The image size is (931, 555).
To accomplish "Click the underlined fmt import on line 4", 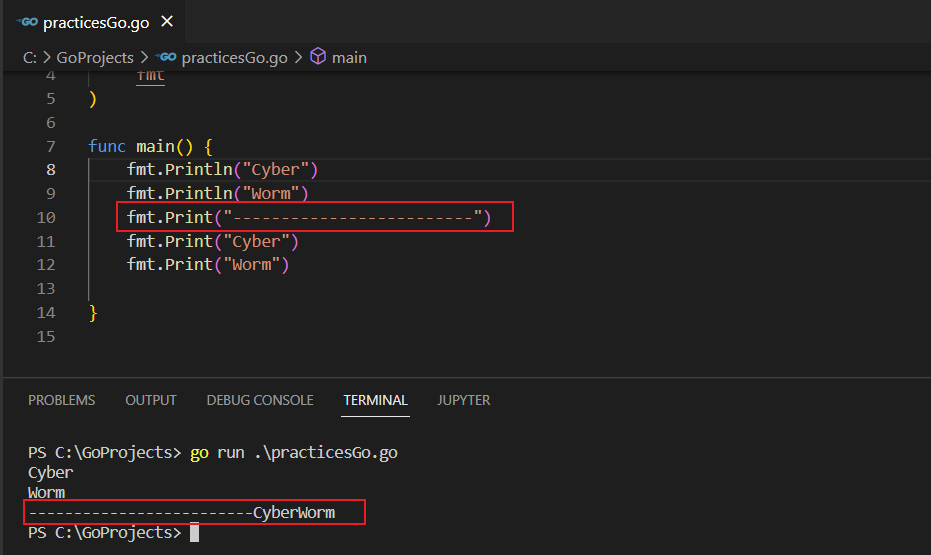I will [x=150, y=75].
